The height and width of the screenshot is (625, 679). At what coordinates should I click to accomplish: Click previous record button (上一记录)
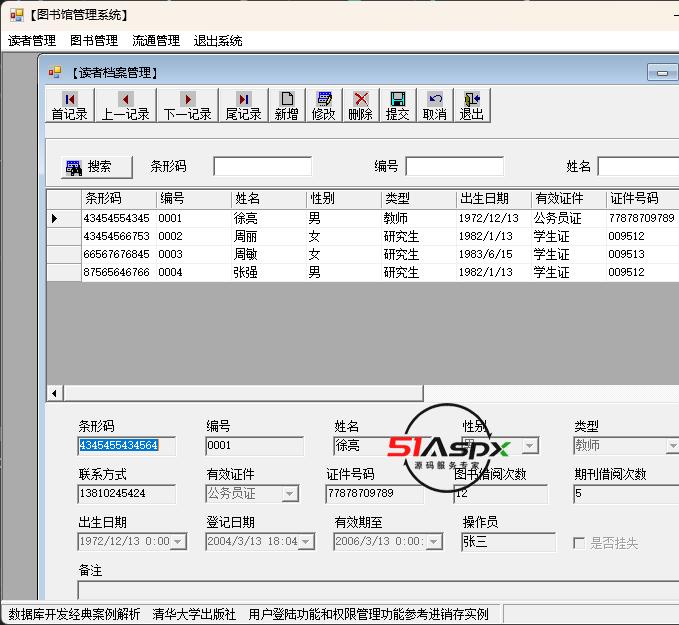[125, 105]
